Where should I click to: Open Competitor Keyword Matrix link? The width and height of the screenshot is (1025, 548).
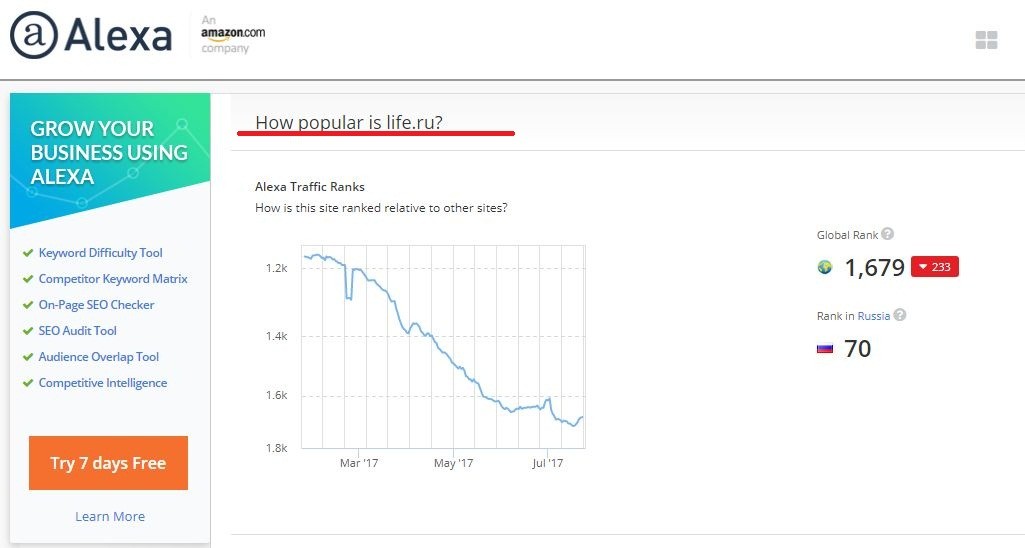pyautogui.click(x=113, y=279)
